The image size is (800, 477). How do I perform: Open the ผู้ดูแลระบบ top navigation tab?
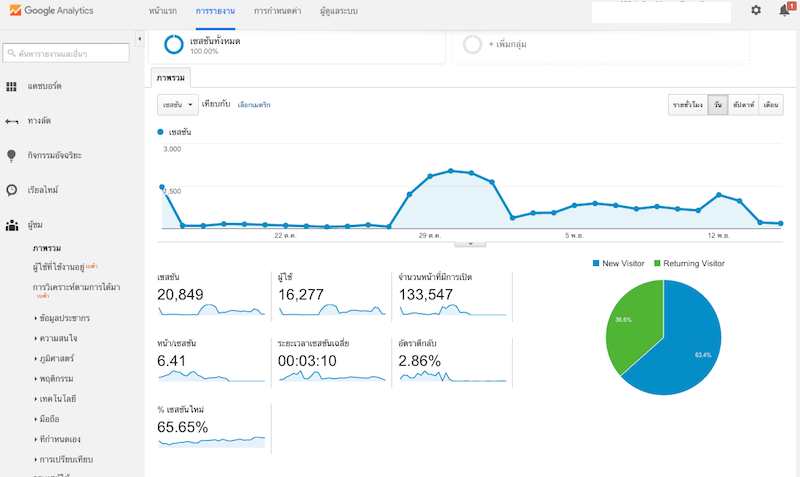[339, 11]
